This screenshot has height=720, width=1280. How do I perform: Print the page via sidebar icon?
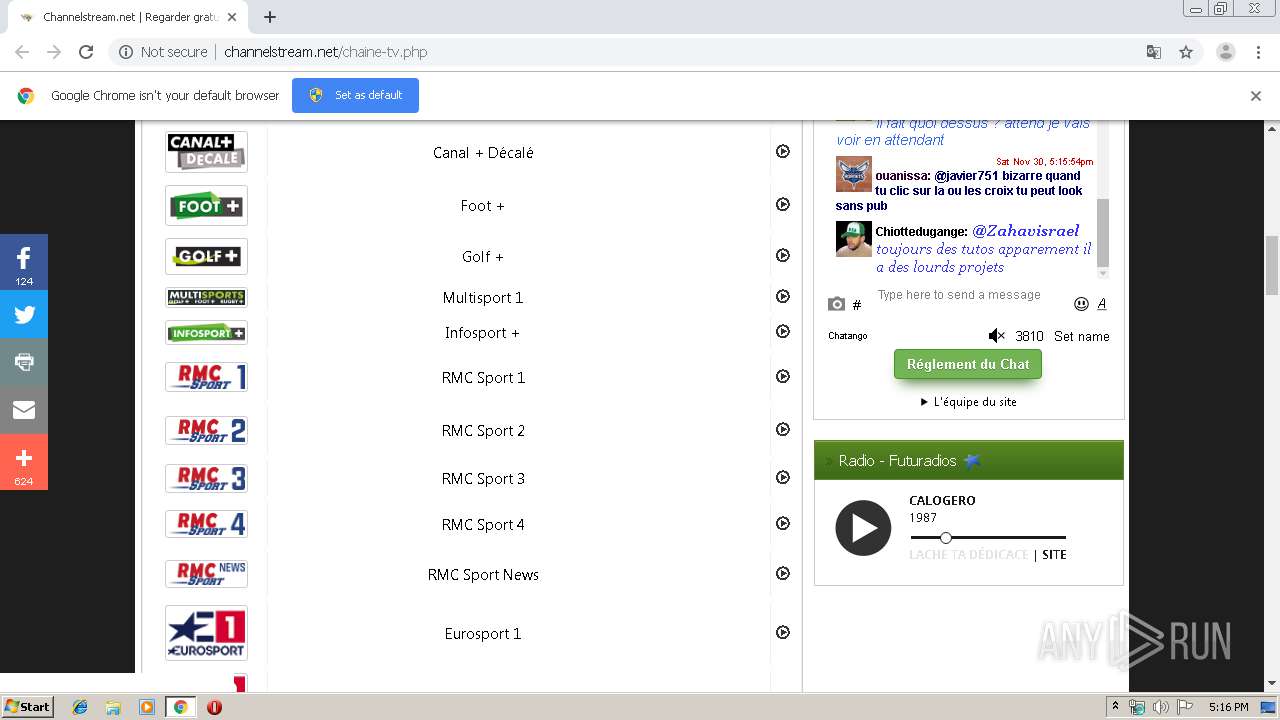[x=24, y=362]
